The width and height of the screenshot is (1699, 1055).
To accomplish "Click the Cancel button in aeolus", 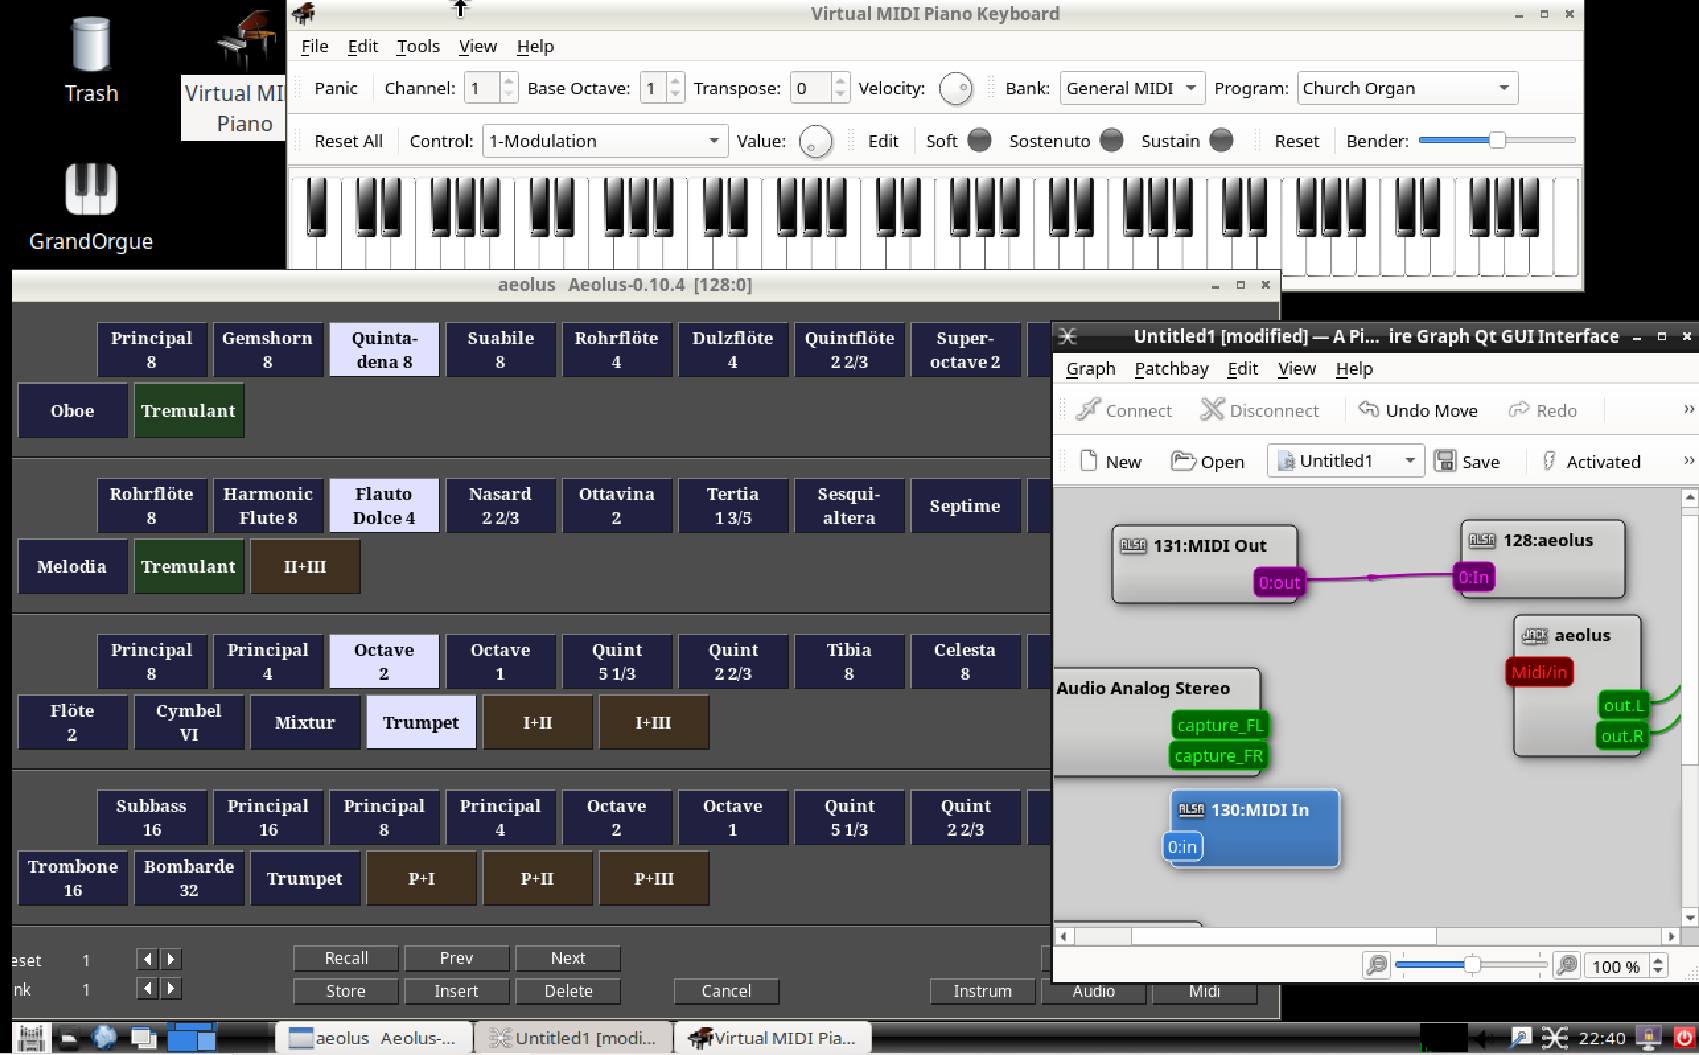I will [726, 991].
